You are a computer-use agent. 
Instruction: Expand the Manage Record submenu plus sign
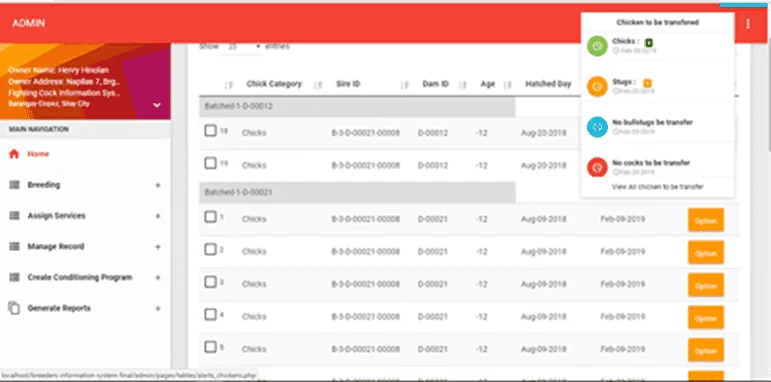(x=158, y=247)
